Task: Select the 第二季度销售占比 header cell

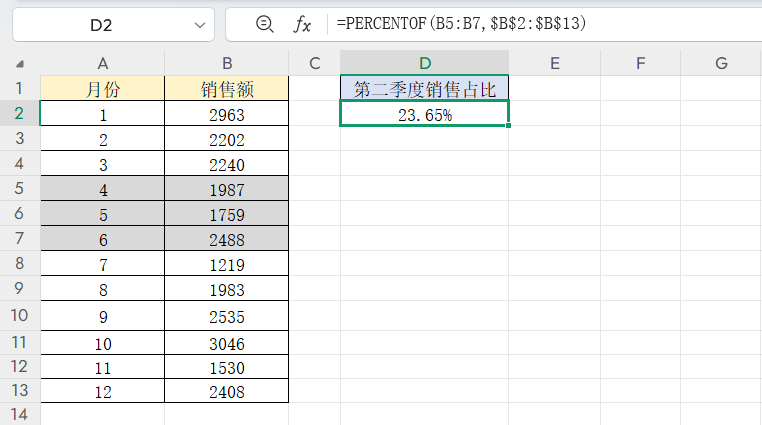Action: [424, 88]
